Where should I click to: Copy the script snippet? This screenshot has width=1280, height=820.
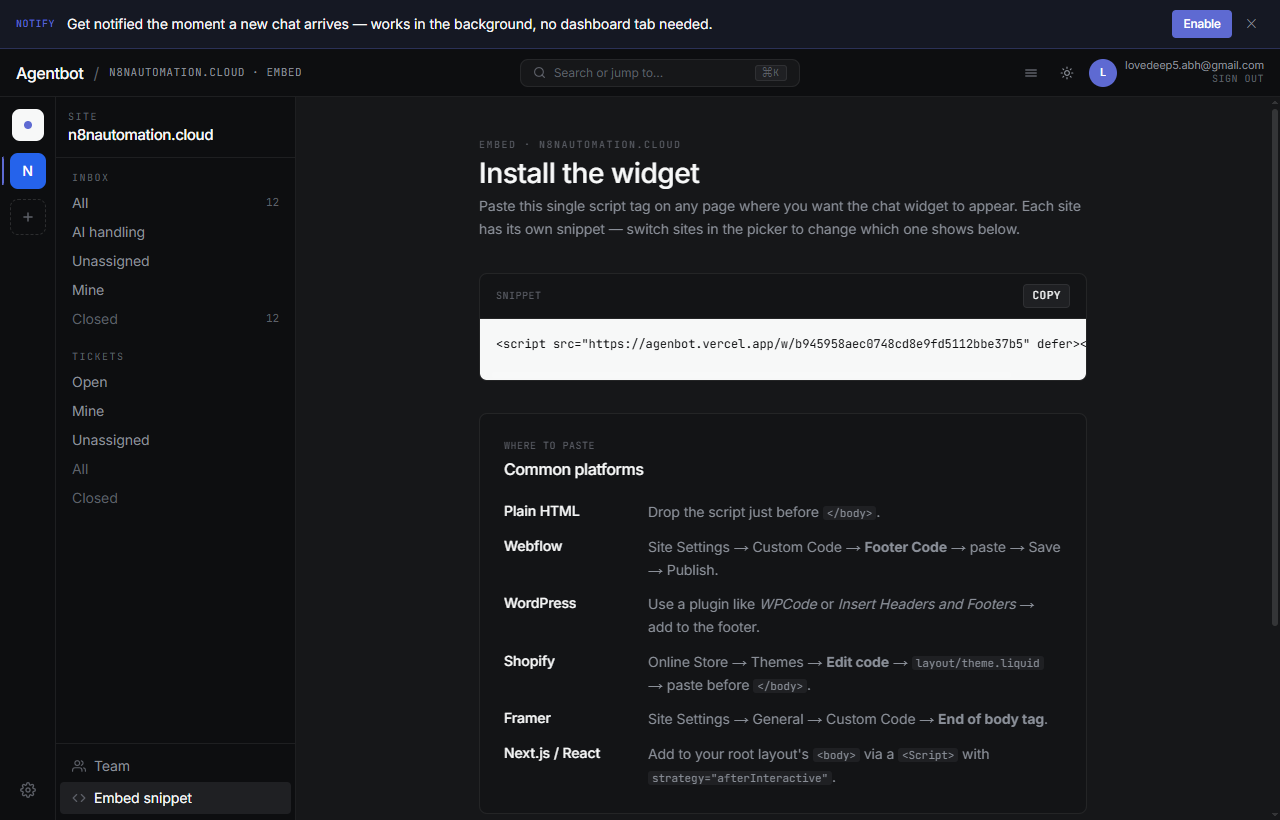tap(1046, 295)
